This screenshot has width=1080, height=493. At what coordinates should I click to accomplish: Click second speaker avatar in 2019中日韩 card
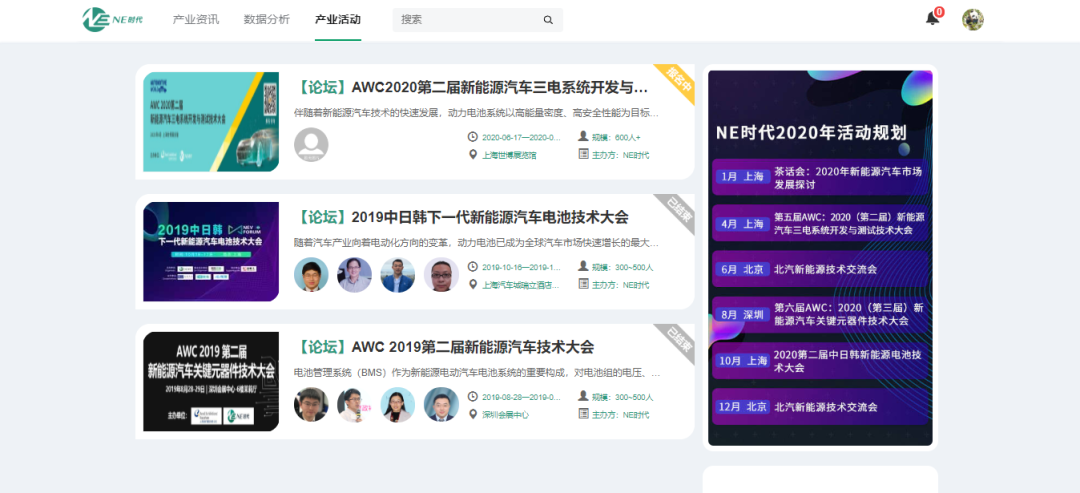tap(354, 275)
